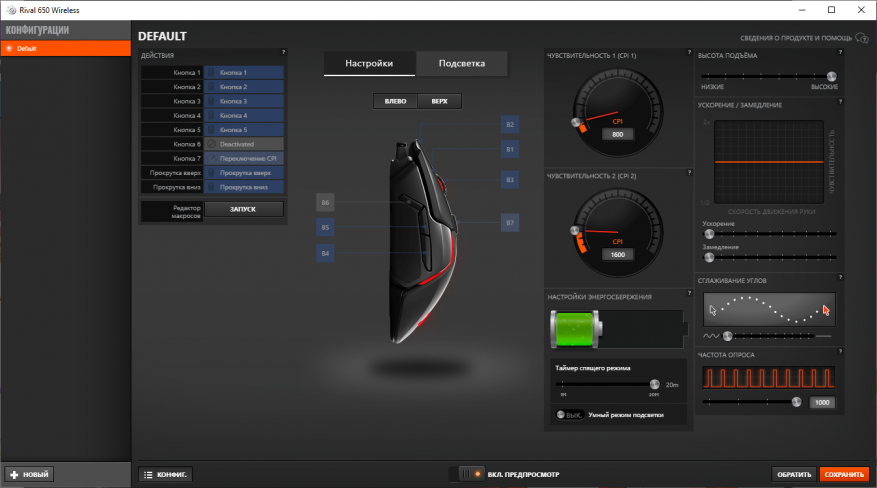Click the battery level indicator

(x=618, y=330)
